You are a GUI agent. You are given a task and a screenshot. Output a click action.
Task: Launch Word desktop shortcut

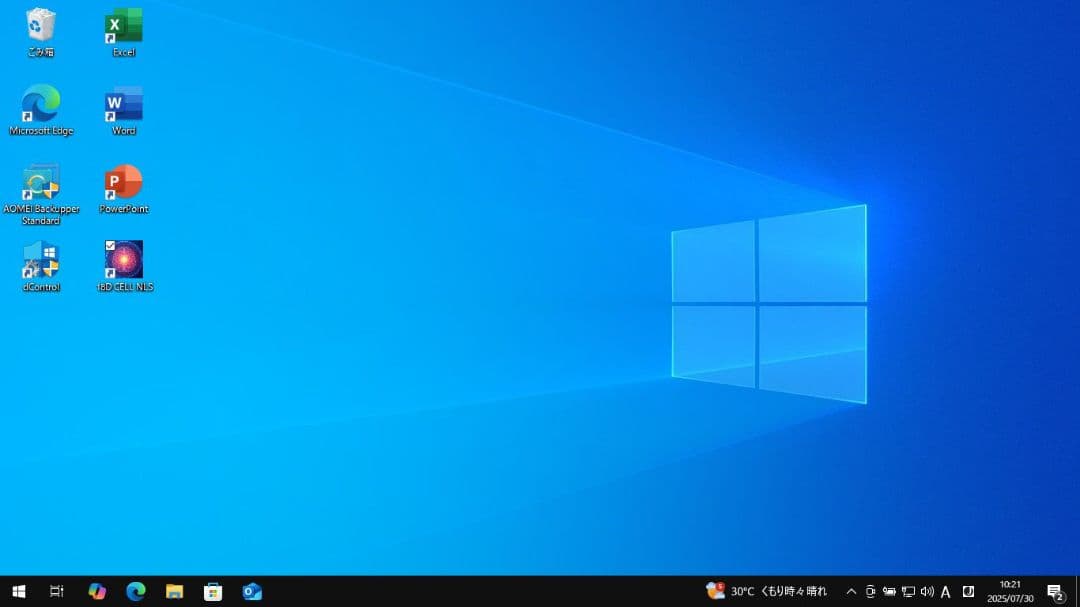[122, 103]
